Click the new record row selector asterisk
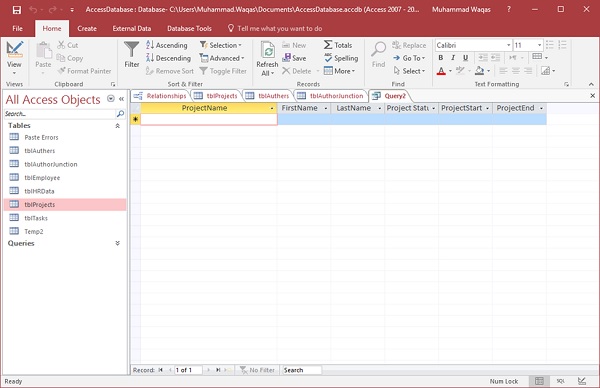600x388 pixels. tap(135, 119)
